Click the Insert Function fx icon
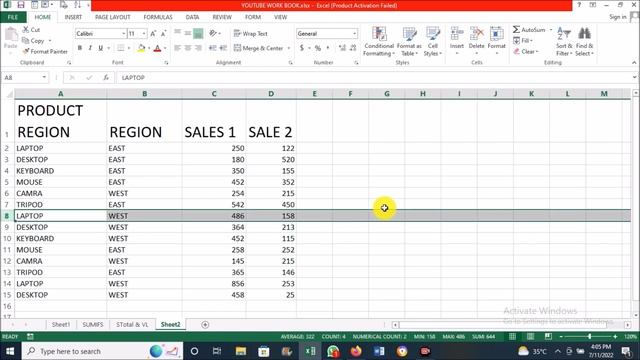 tap(106, 78)
